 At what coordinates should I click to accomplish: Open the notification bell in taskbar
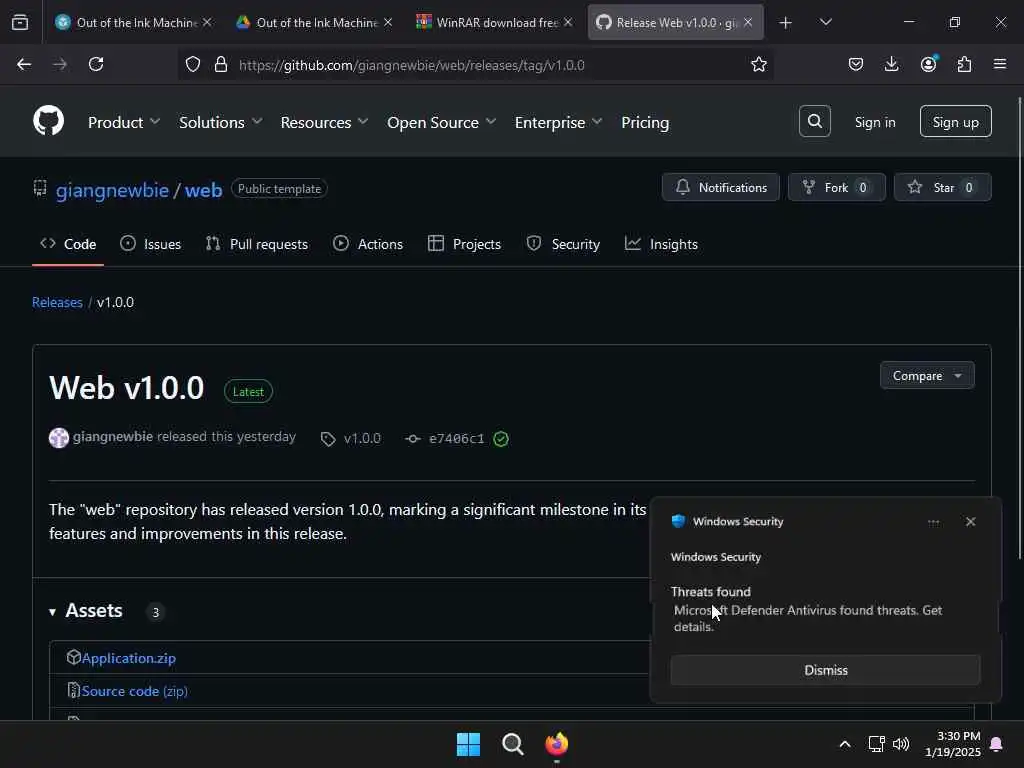click(996, 744)
